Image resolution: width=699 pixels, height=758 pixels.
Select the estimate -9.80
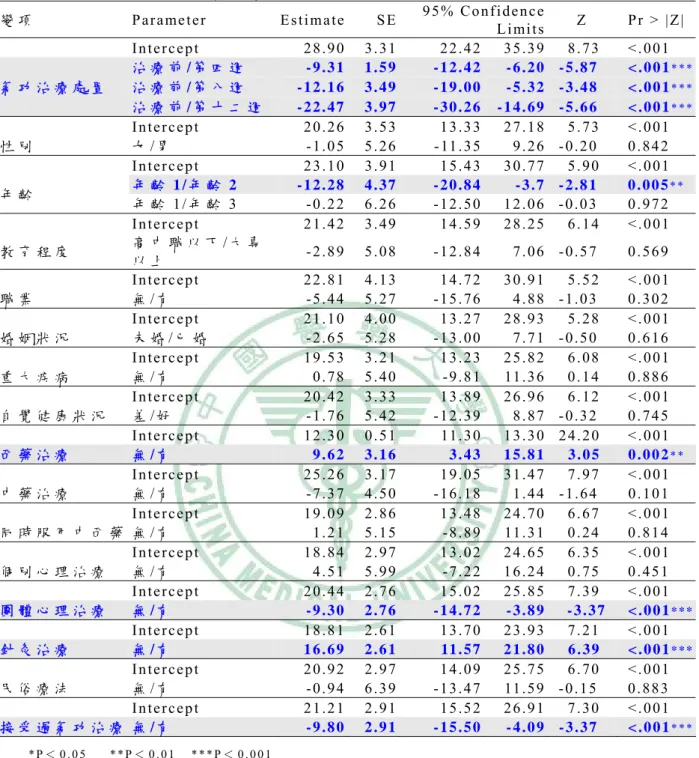tap(325, 727)
